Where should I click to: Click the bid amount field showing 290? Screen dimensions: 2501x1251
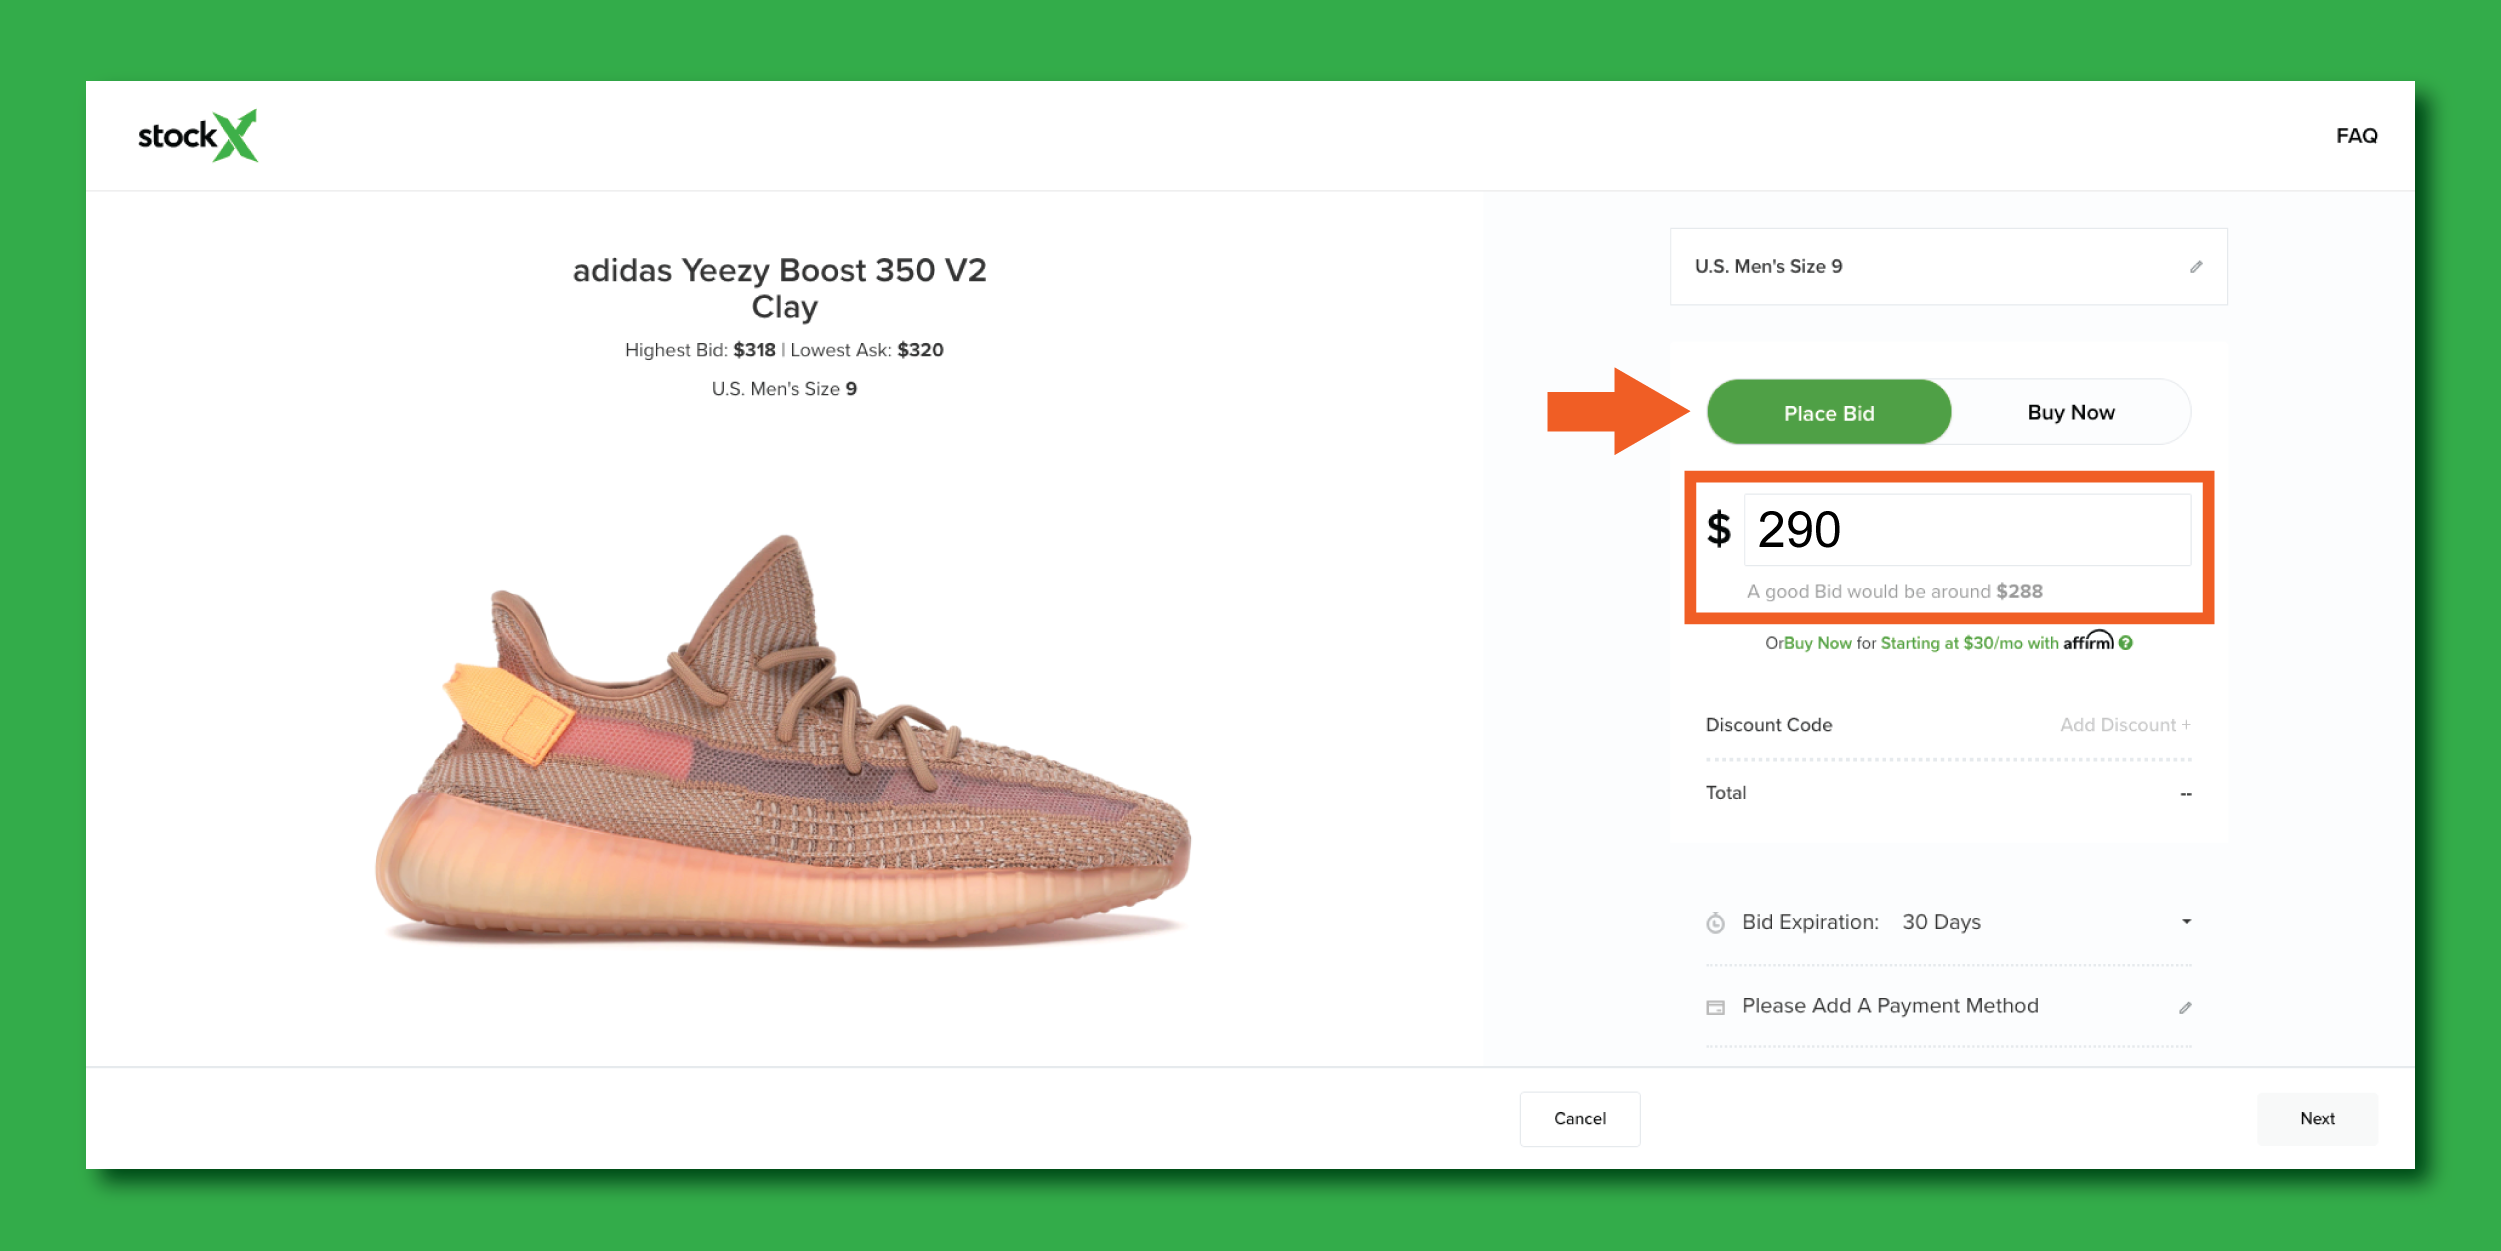click(1966, 530)
